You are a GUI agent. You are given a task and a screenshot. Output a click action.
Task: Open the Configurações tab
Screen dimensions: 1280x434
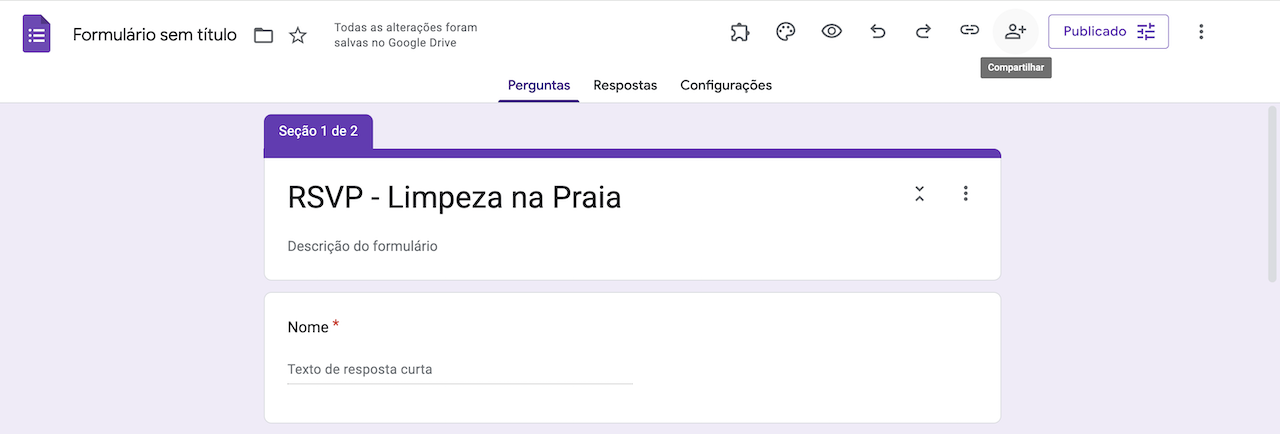point(726,85)
